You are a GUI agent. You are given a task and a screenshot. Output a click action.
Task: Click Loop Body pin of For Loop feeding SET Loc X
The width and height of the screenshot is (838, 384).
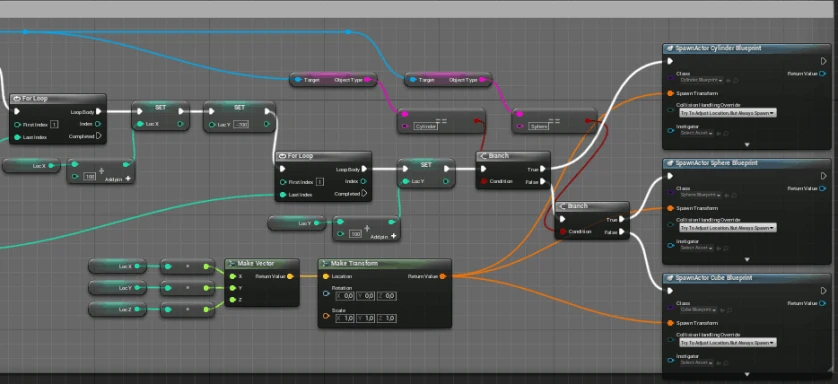(99, 112)
